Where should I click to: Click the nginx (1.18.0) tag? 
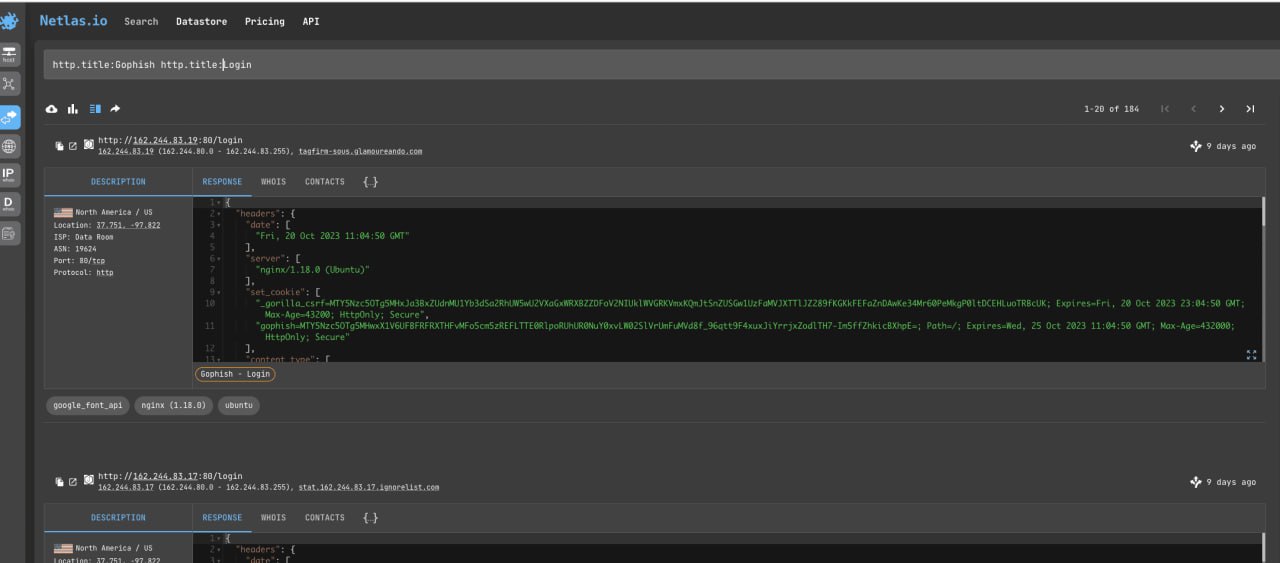173,405
